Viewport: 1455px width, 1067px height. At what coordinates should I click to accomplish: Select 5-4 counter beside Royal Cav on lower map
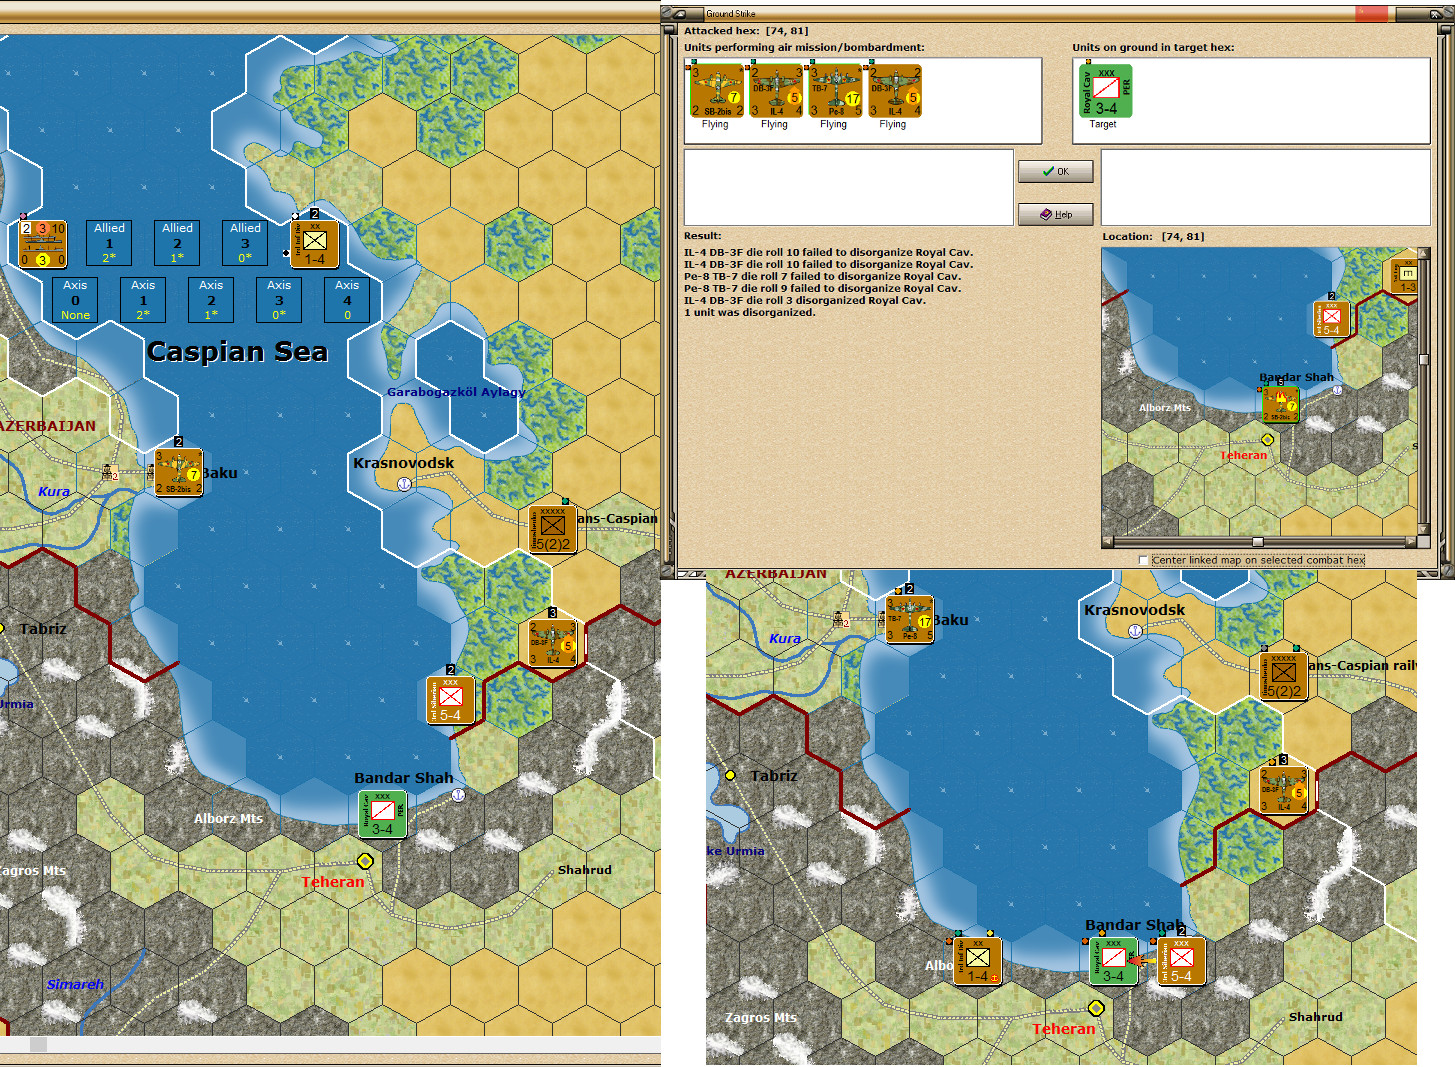tap(1182, 961)
